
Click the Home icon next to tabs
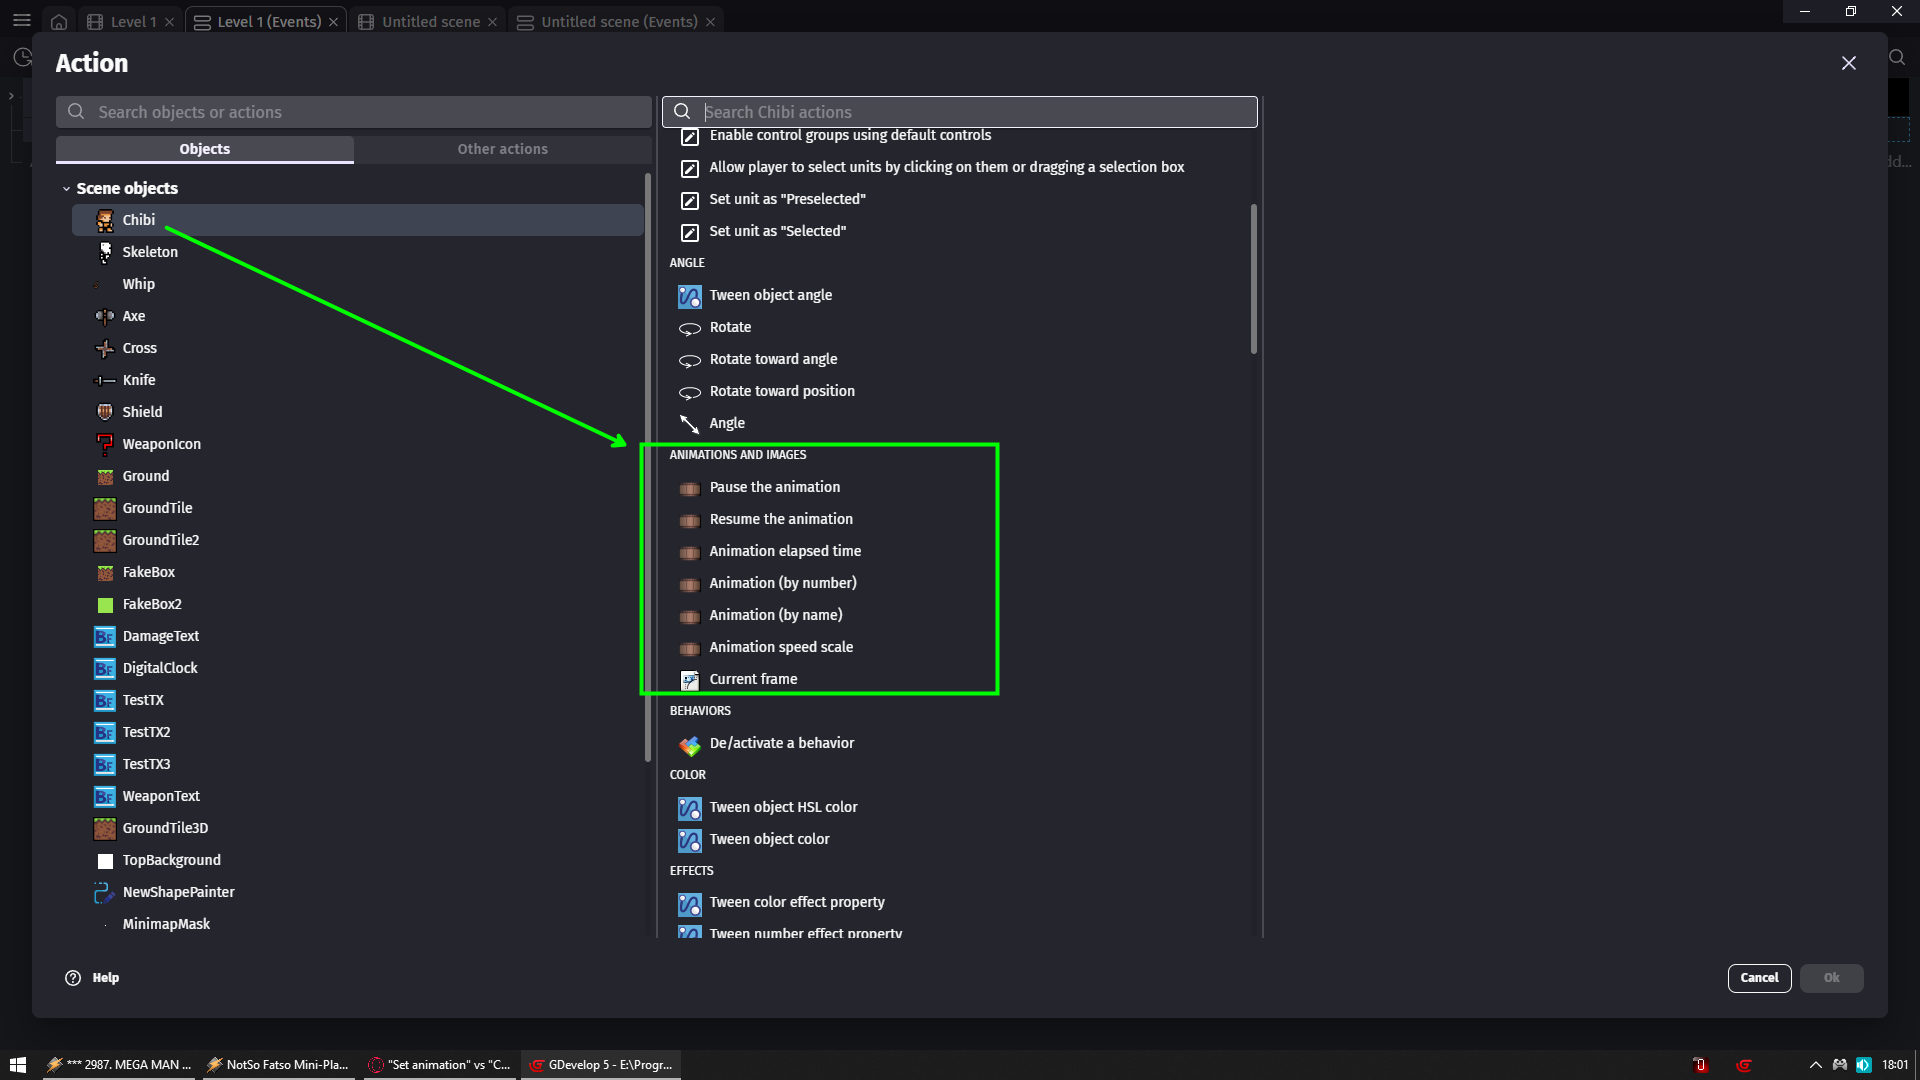59,21
